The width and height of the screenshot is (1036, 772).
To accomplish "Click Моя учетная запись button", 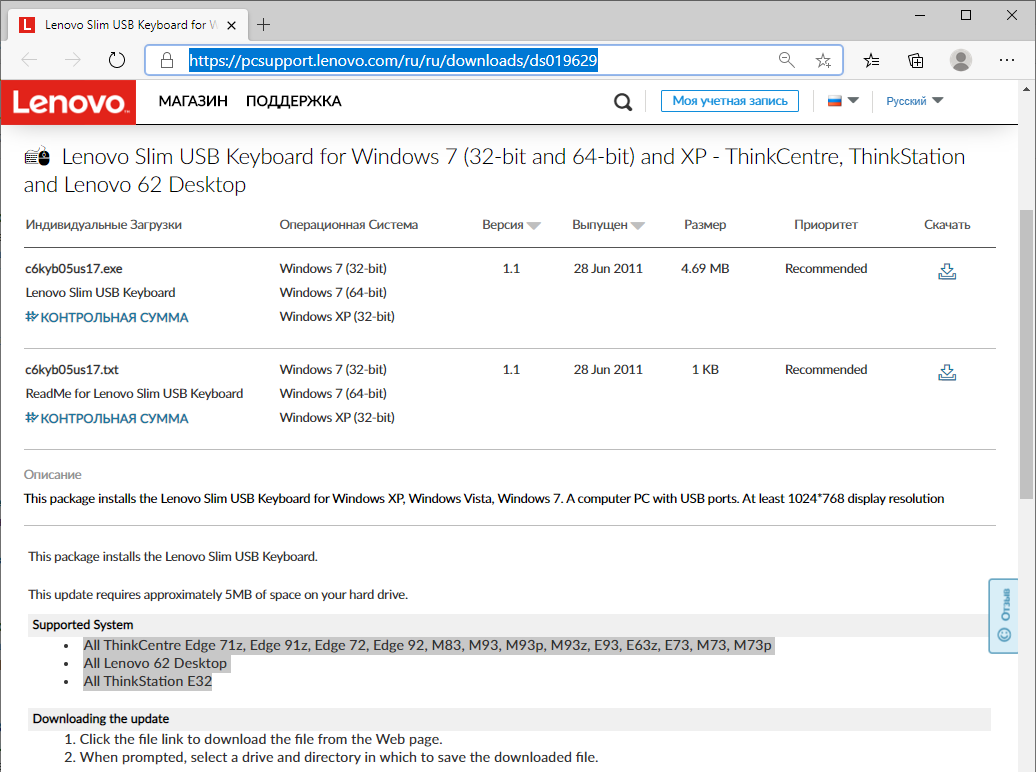I will pos(729,101).
